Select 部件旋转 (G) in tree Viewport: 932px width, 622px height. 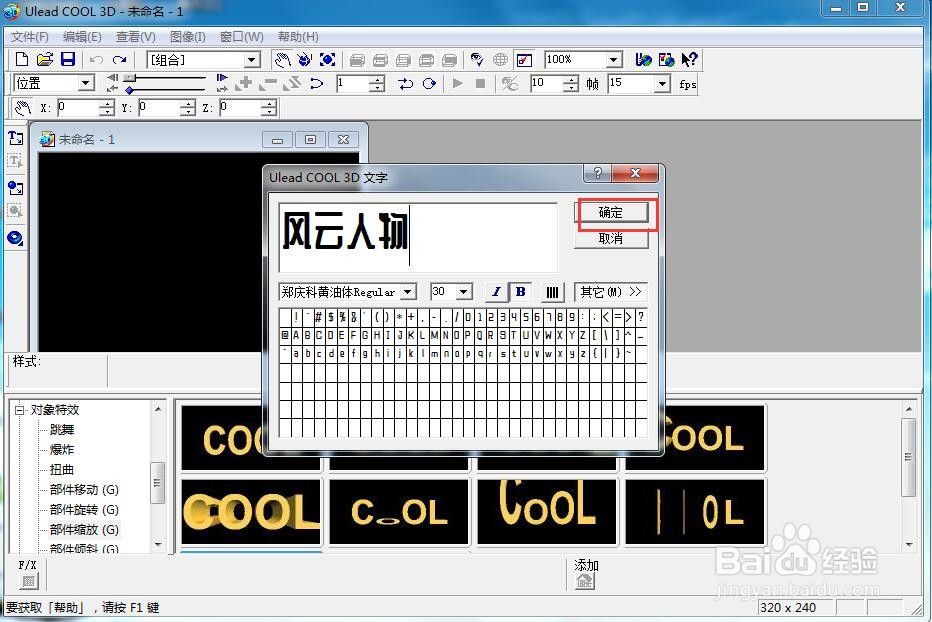tap(84, 510)
